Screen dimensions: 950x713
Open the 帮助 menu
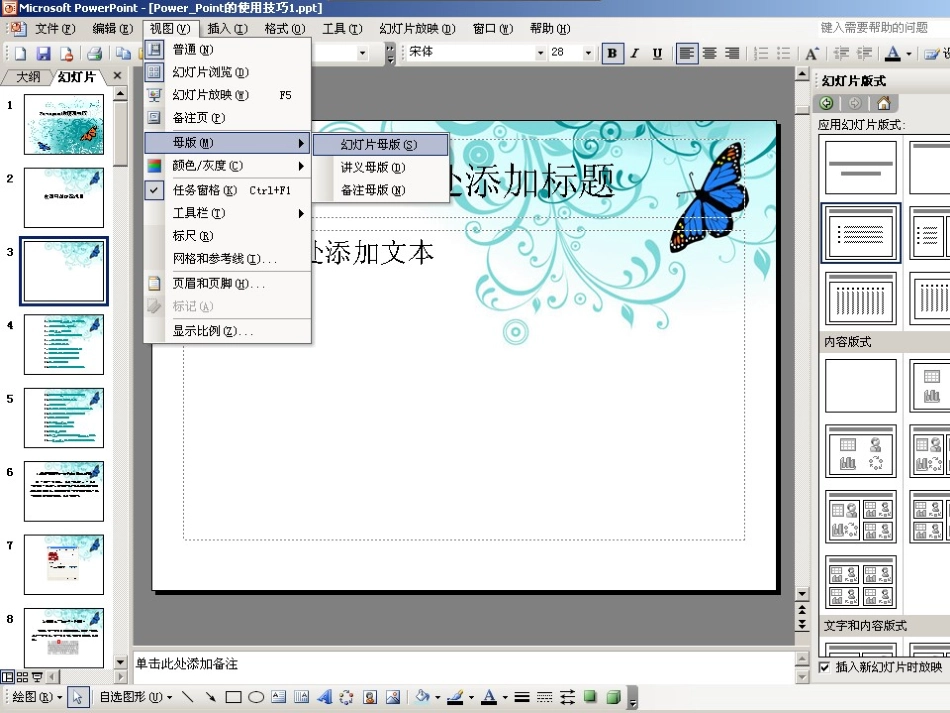pos(550,28)
